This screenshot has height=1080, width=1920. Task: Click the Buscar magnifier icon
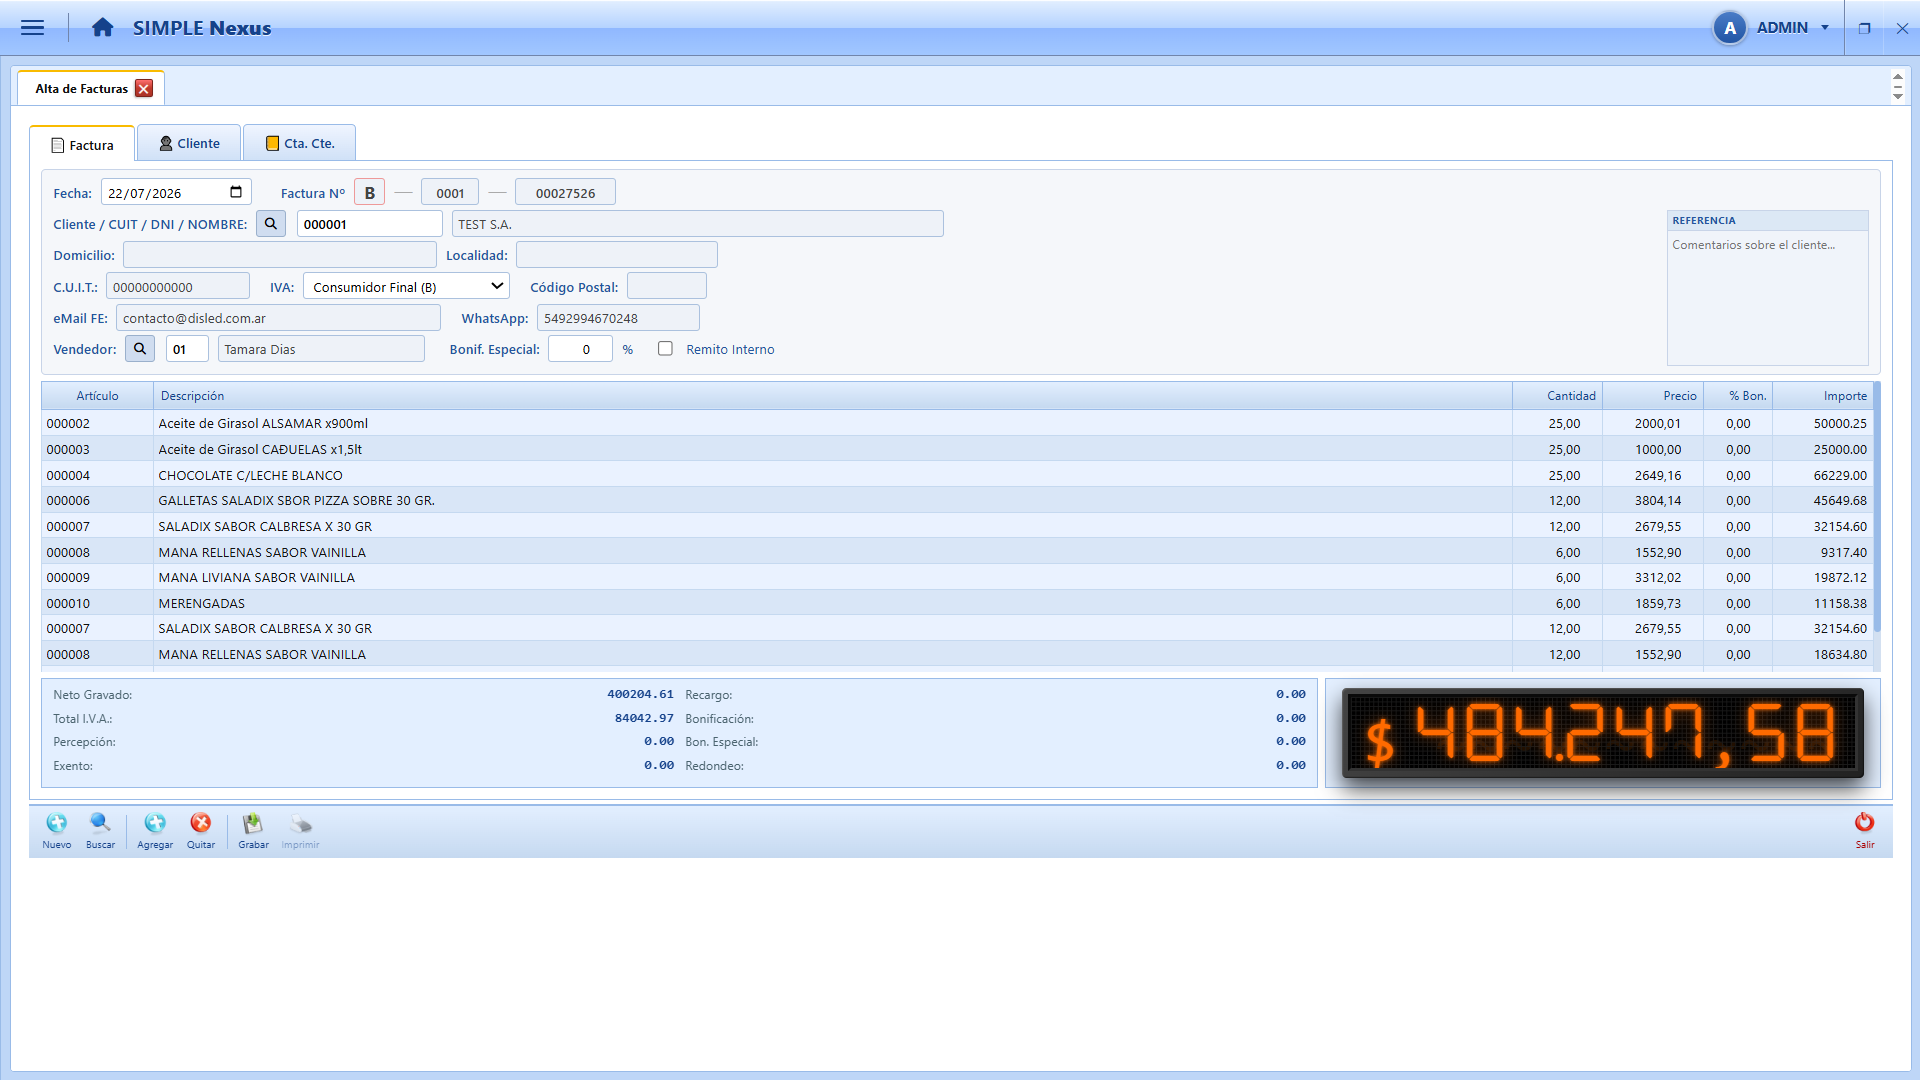(x=100, y=823)
